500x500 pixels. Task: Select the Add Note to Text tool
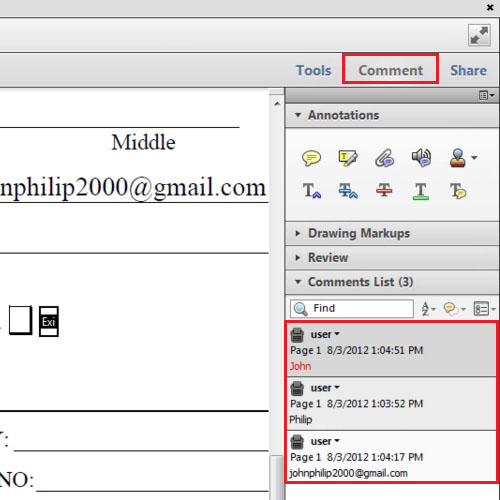click(x=458, y=191)
